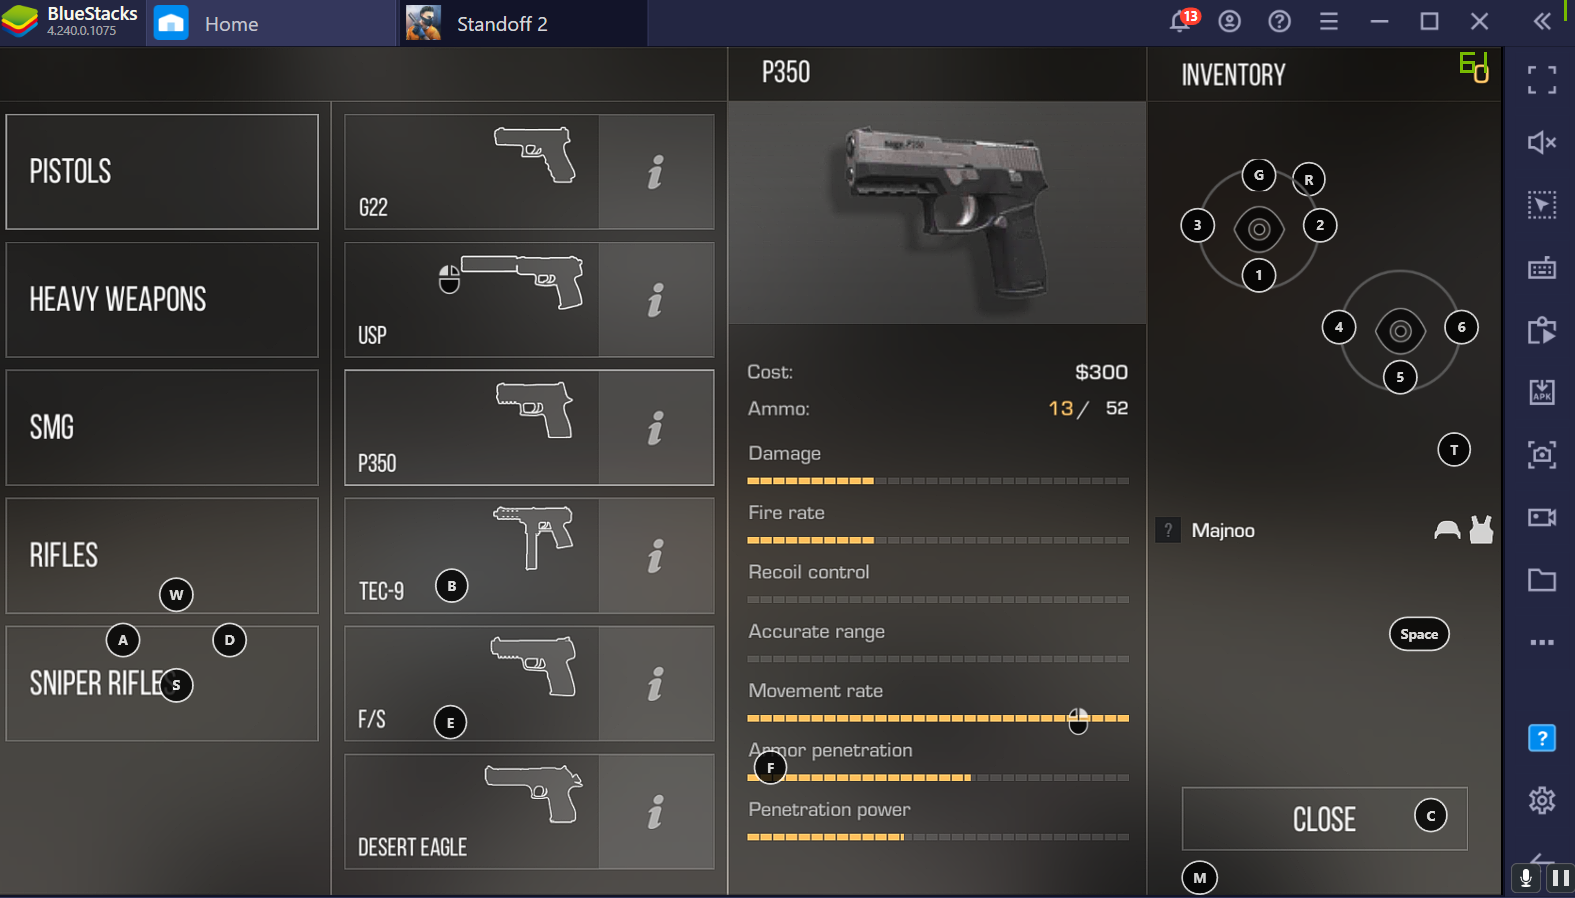Open the keyboard controls editor
Image resolution: width=1575 pixels, height=898 pixels.
click(x=1541, y=268)
